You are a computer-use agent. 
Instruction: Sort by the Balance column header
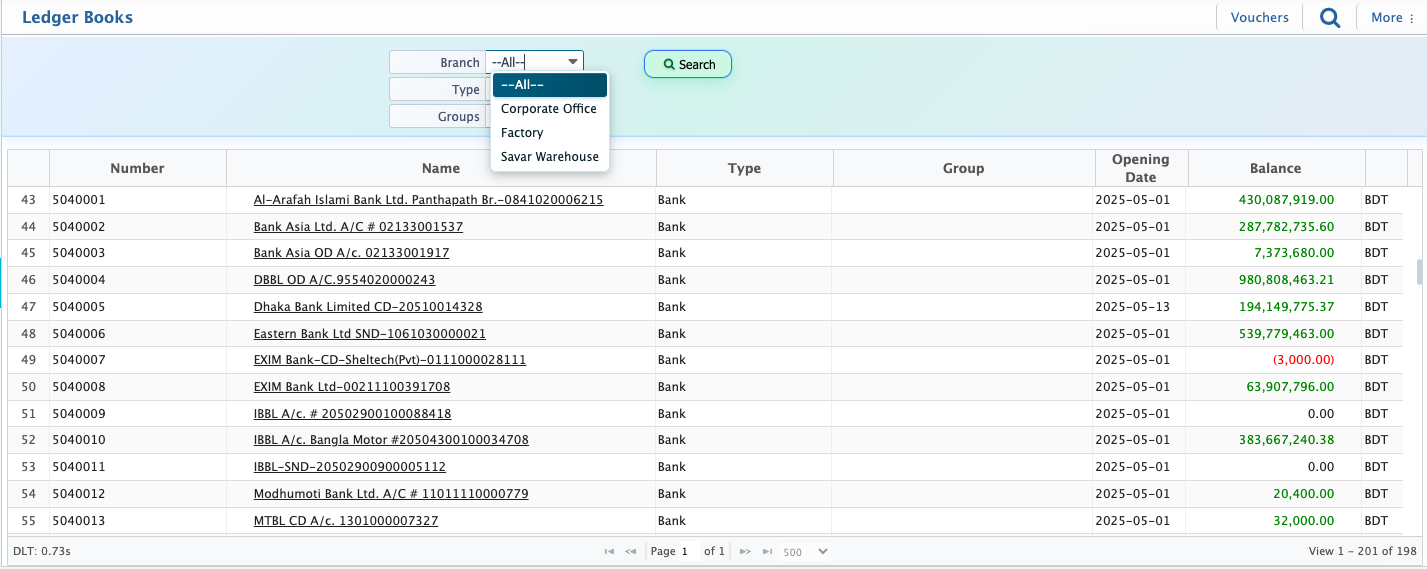pyautogui.click(x=1275, y=168)
